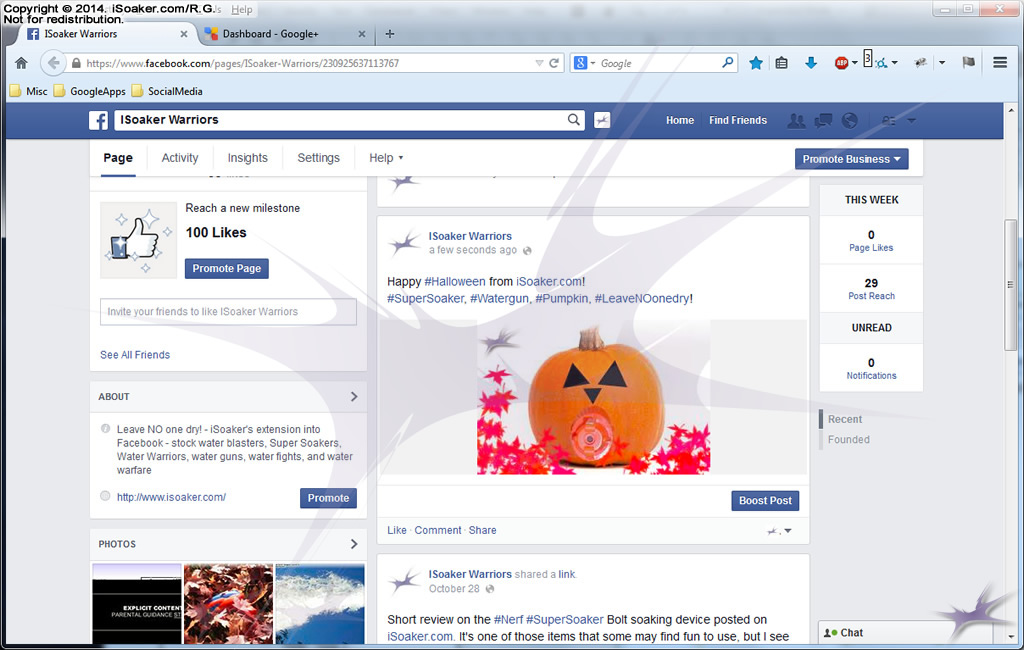1024x650 pixels.
Task: Click the site lock icon in address bar
Action: coord(76,63)
